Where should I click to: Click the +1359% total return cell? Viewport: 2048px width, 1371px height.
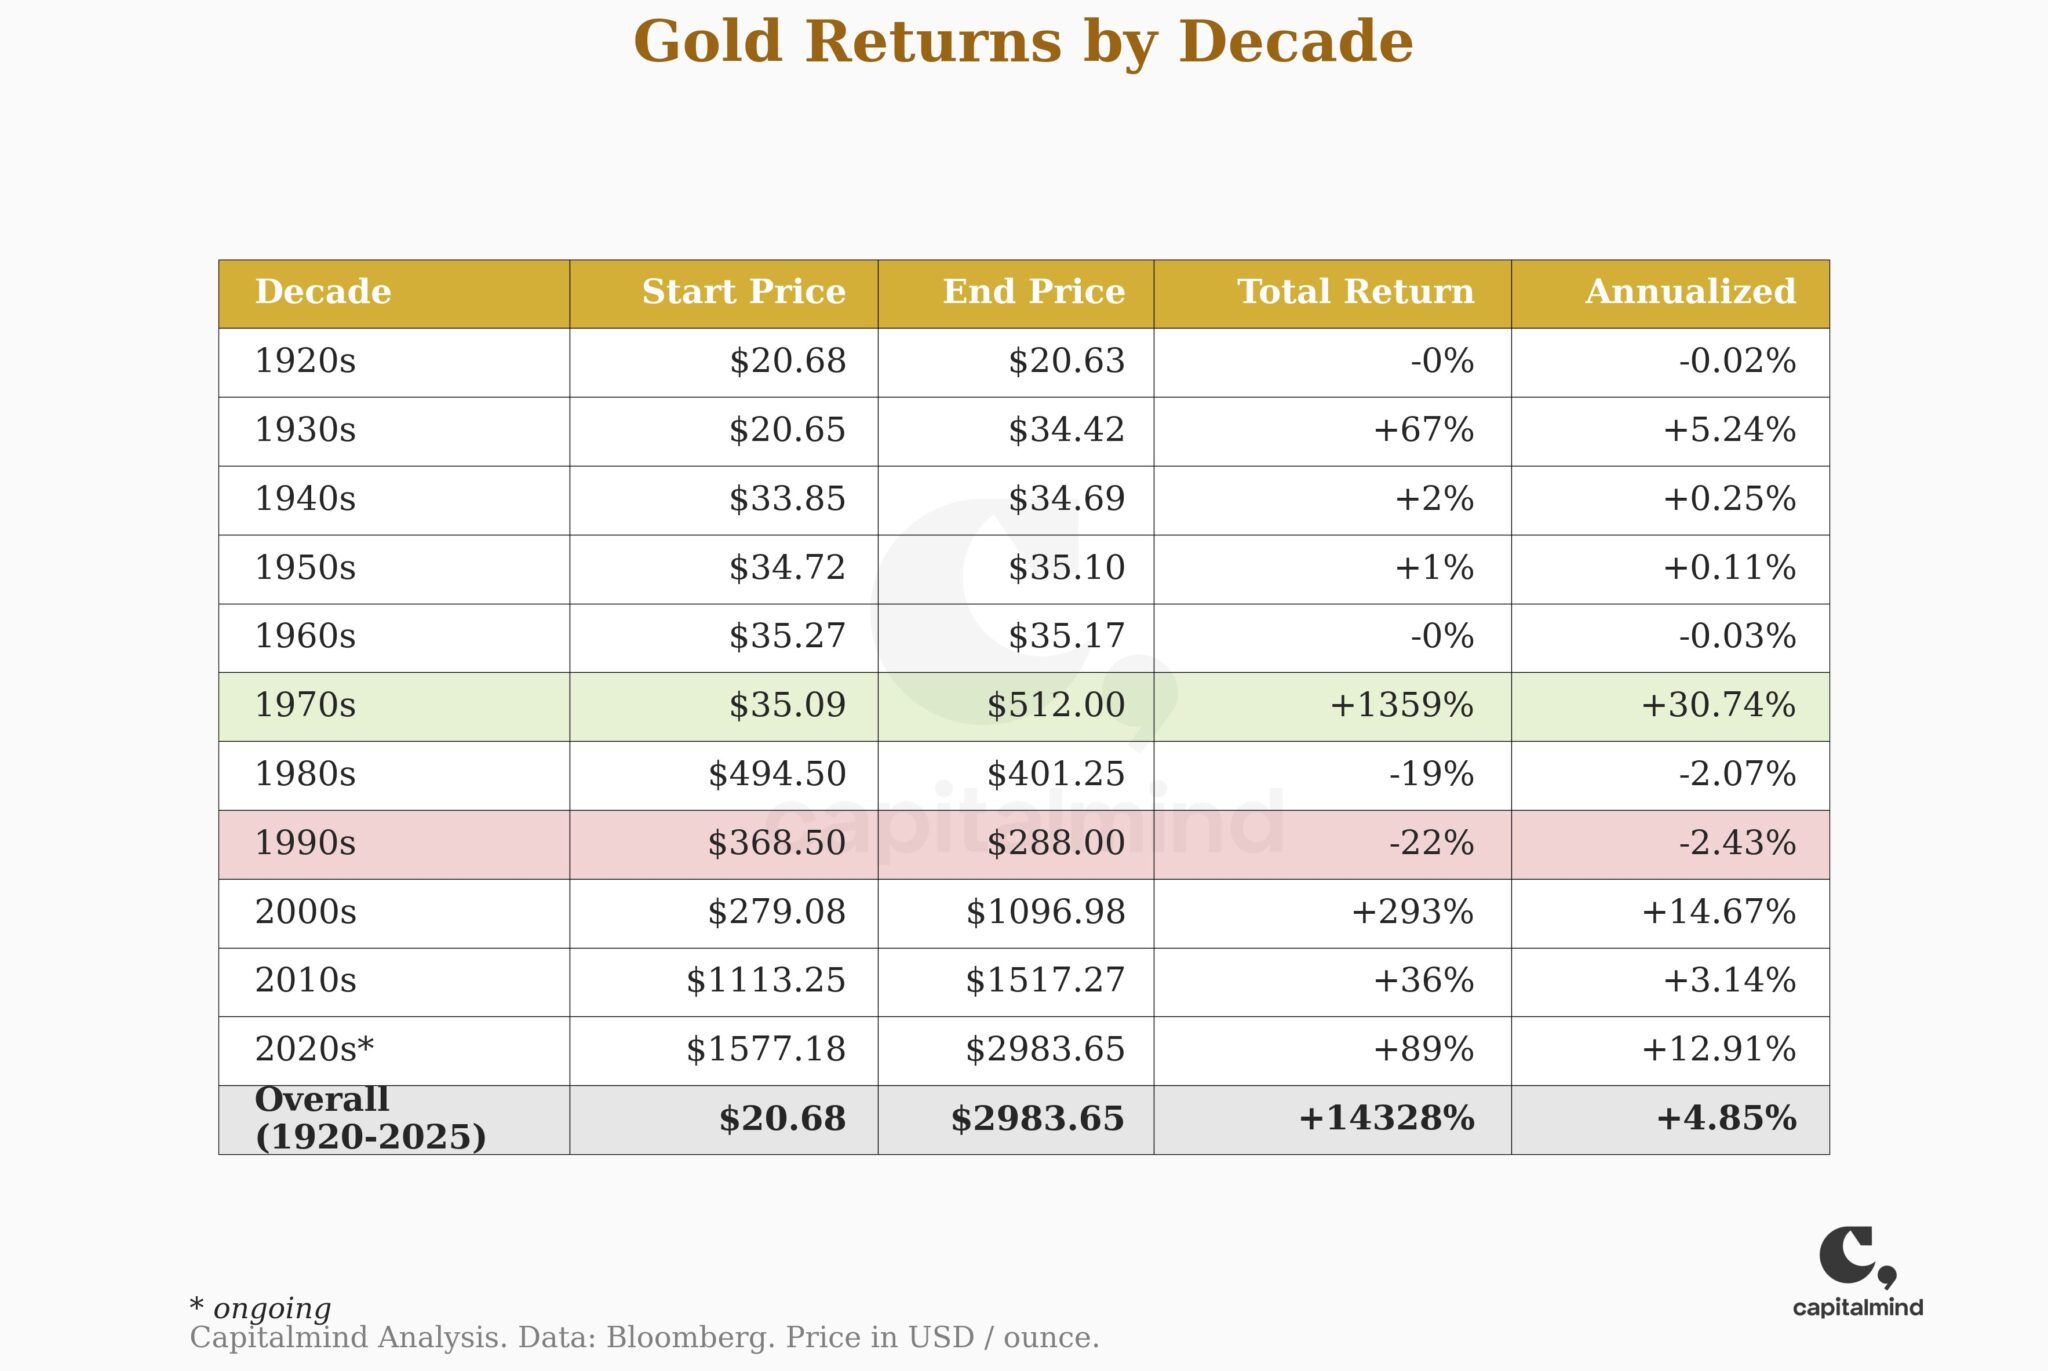pyautogui.click(x=1401, y=705)
